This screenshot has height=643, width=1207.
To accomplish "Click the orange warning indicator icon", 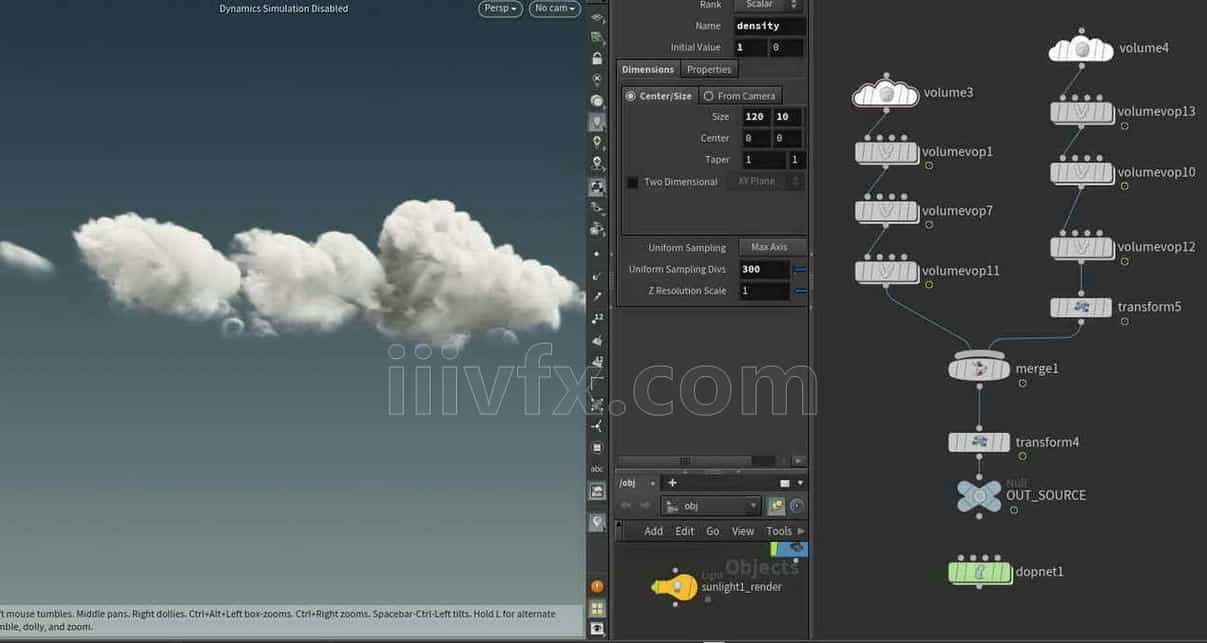I will pos(597,587).
